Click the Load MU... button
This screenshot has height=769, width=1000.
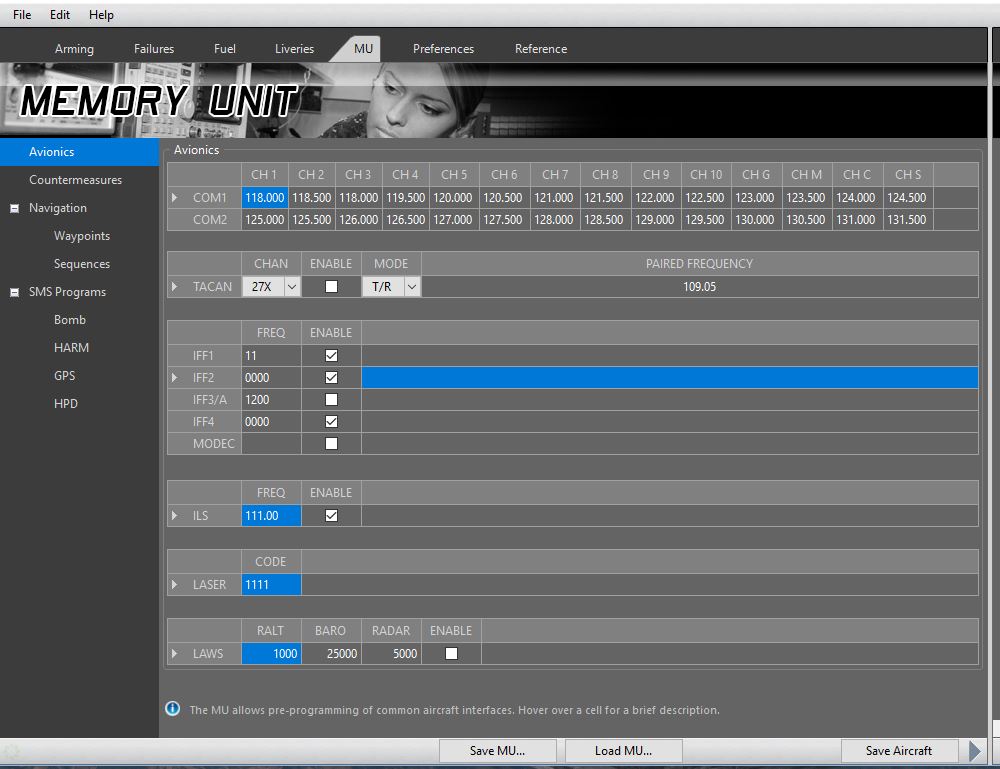(623, 751)
